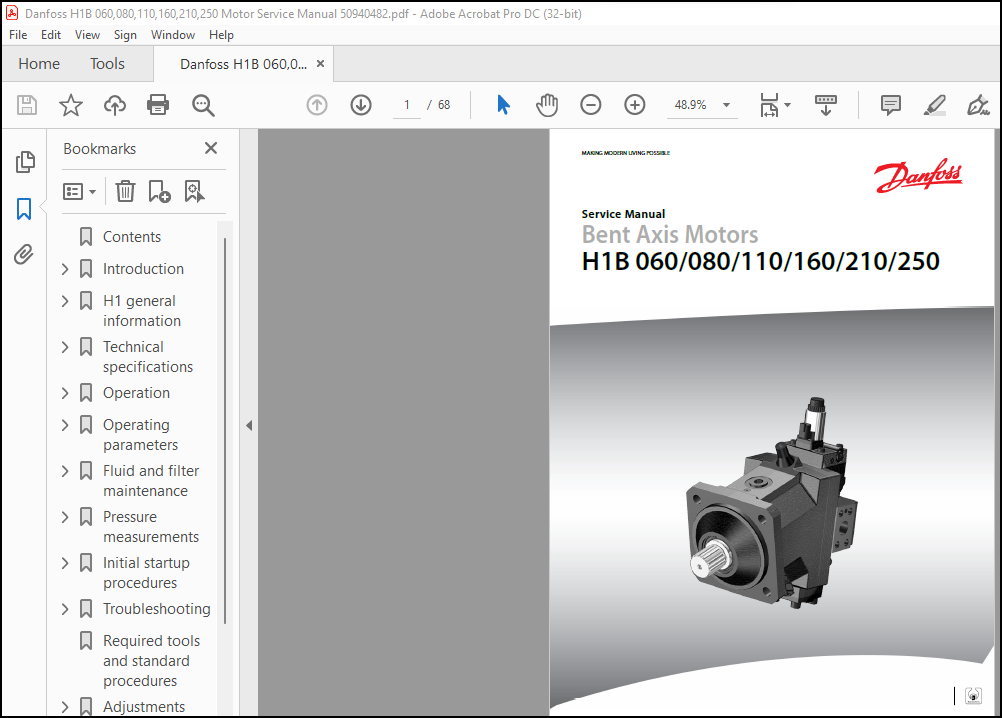This screenshot has height=718, width=1002.
Task: Open the Window menu
Action: click(x=173, y=34)
